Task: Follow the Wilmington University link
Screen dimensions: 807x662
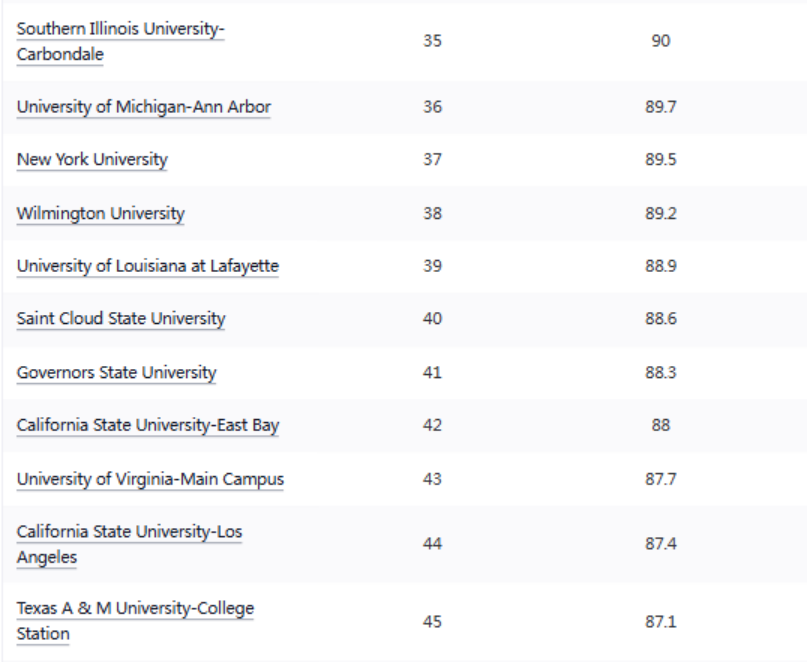Action: (x=101, y=213)
